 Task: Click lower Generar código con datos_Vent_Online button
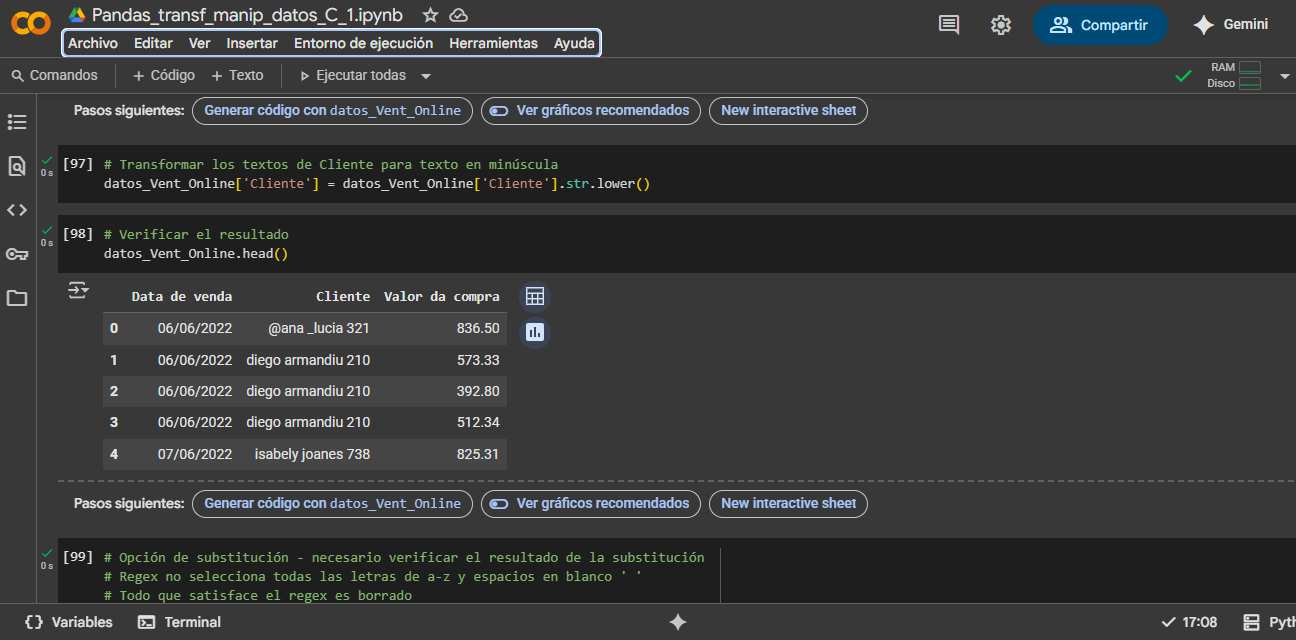click(x=332, y=504)
